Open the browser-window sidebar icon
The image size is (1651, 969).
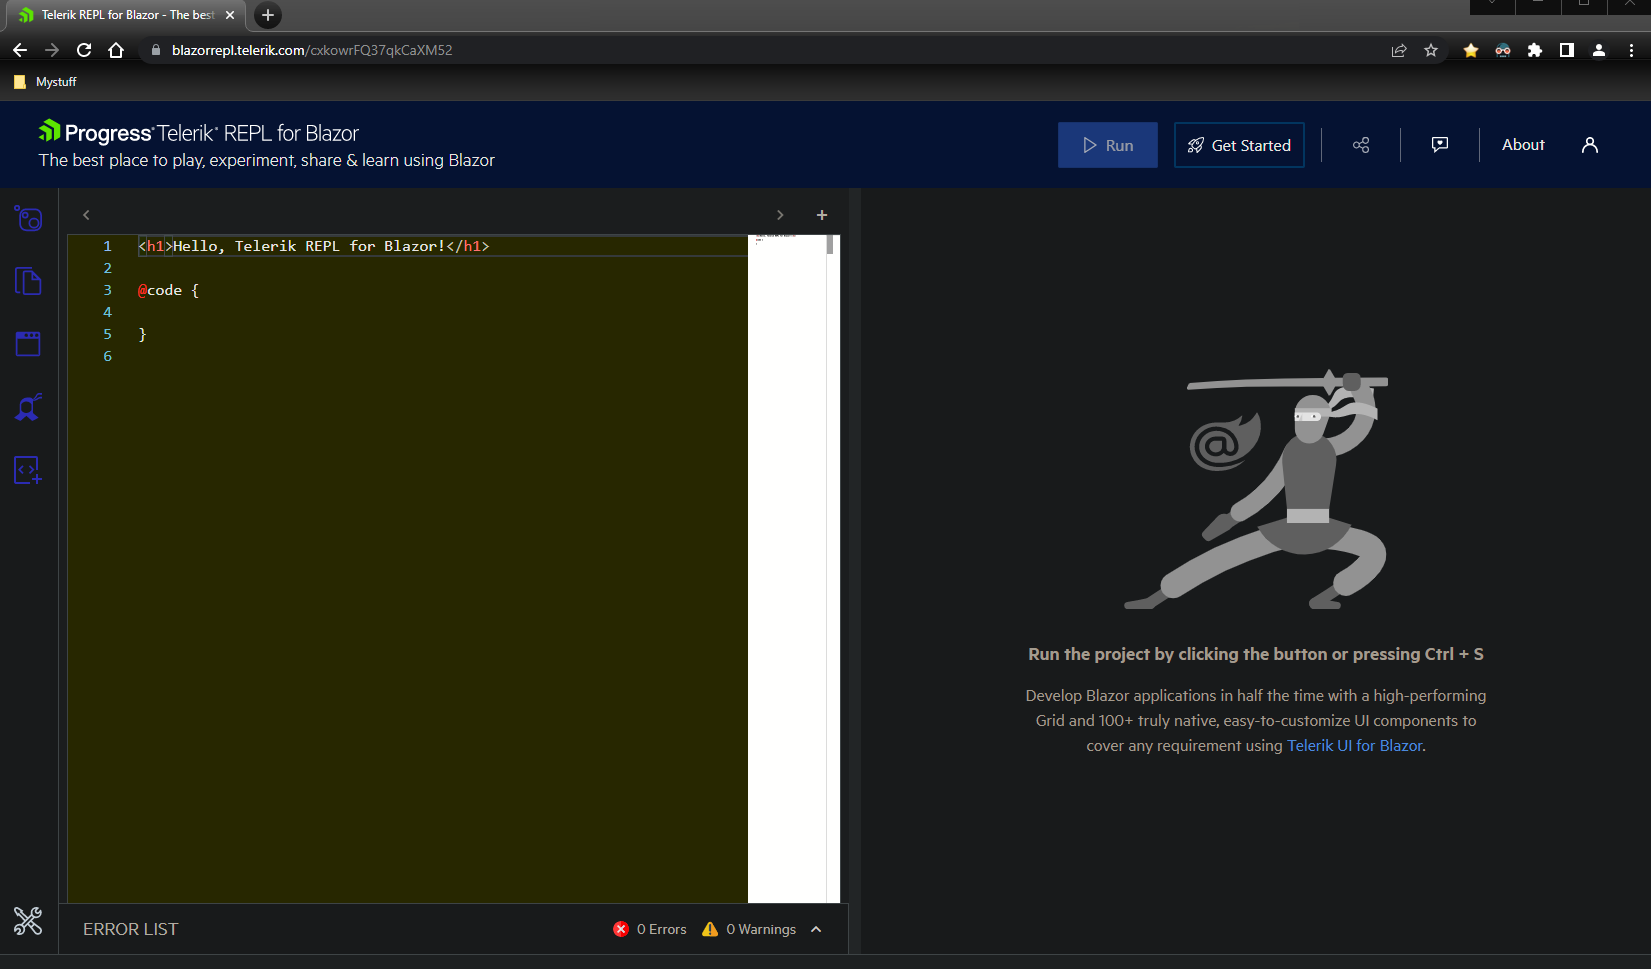[28, 344]
